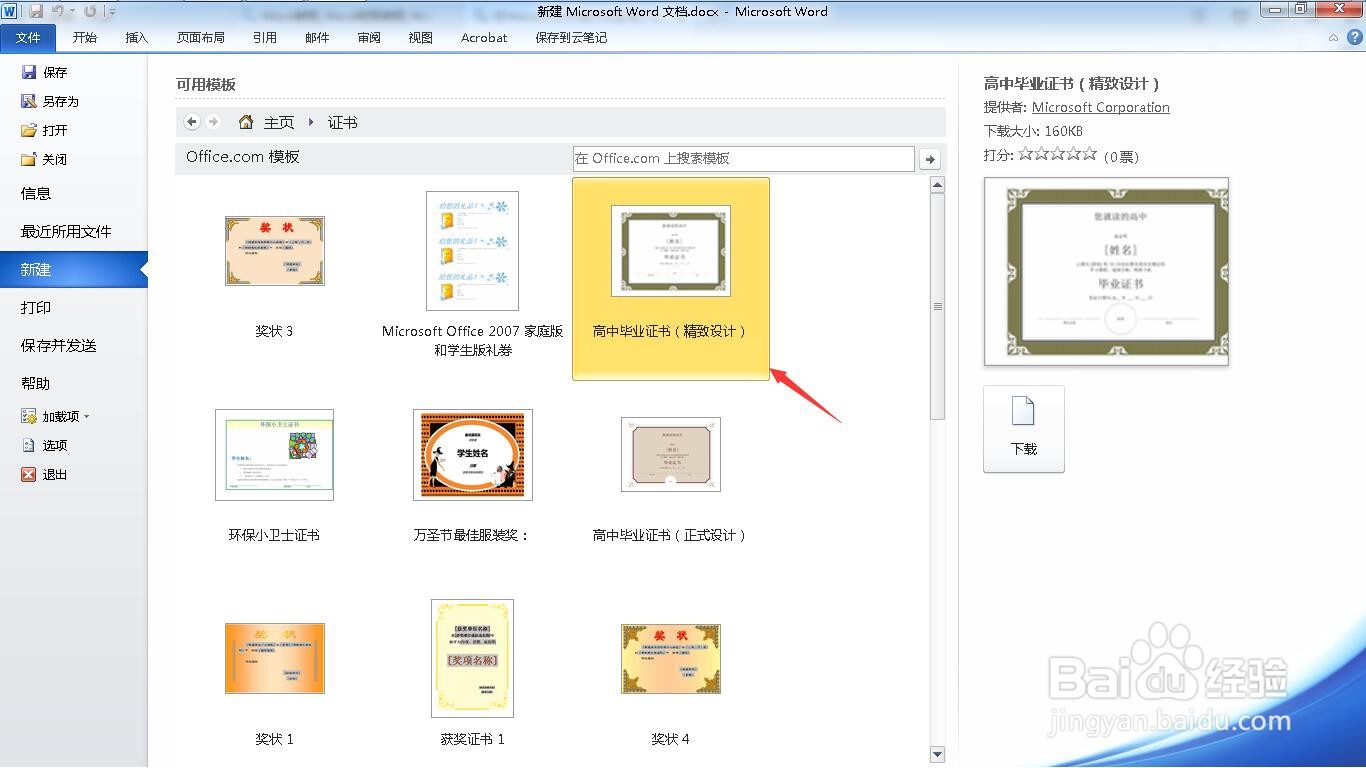Click the template list scroll down arrow

coord(937,754)
